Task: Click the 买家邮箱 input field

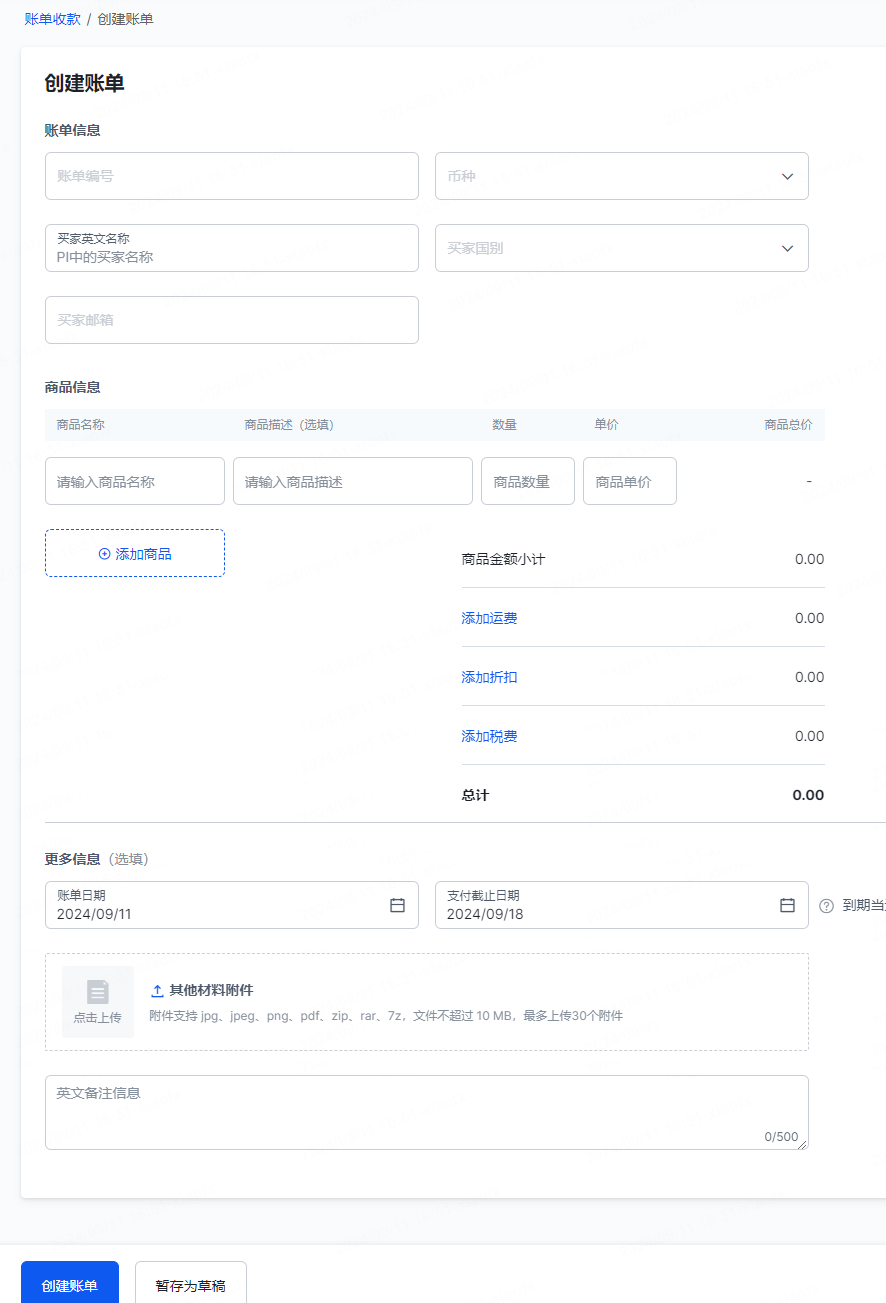Action: [x=231, y=320]
